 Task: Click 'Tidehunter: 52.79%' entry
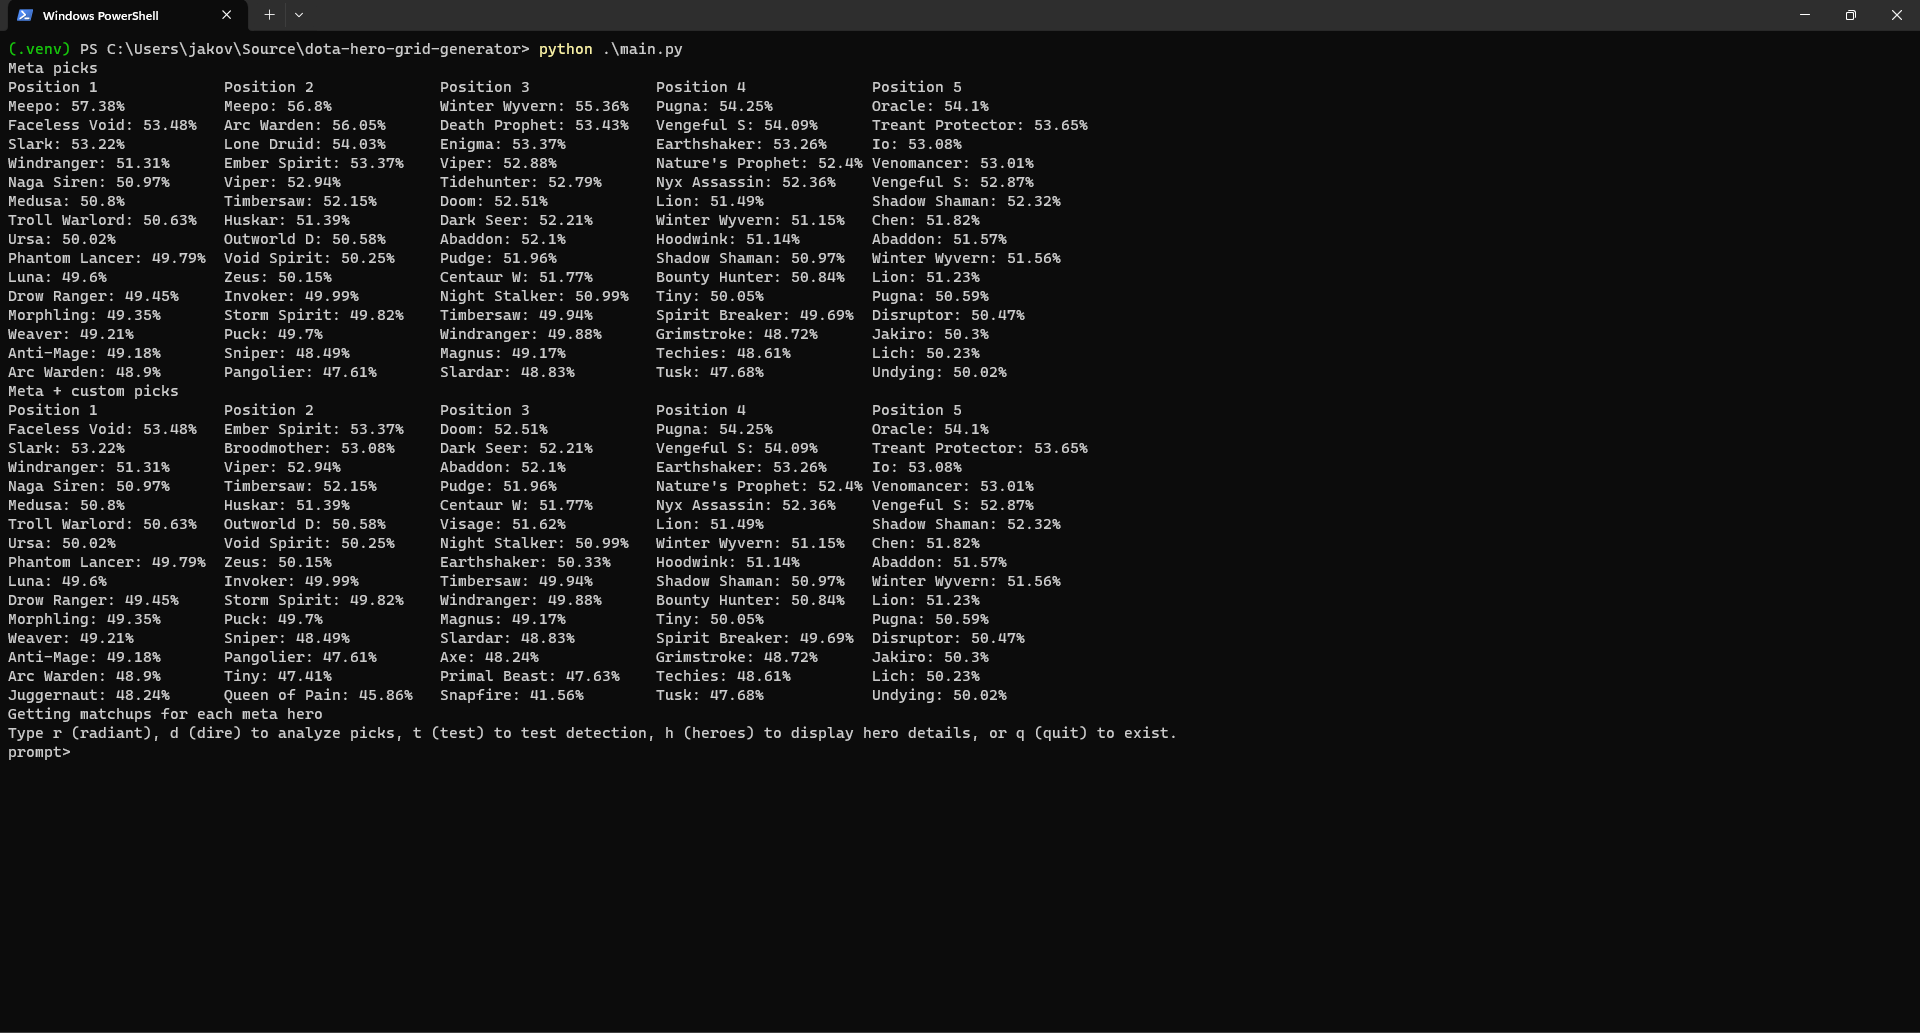(521, 182)
